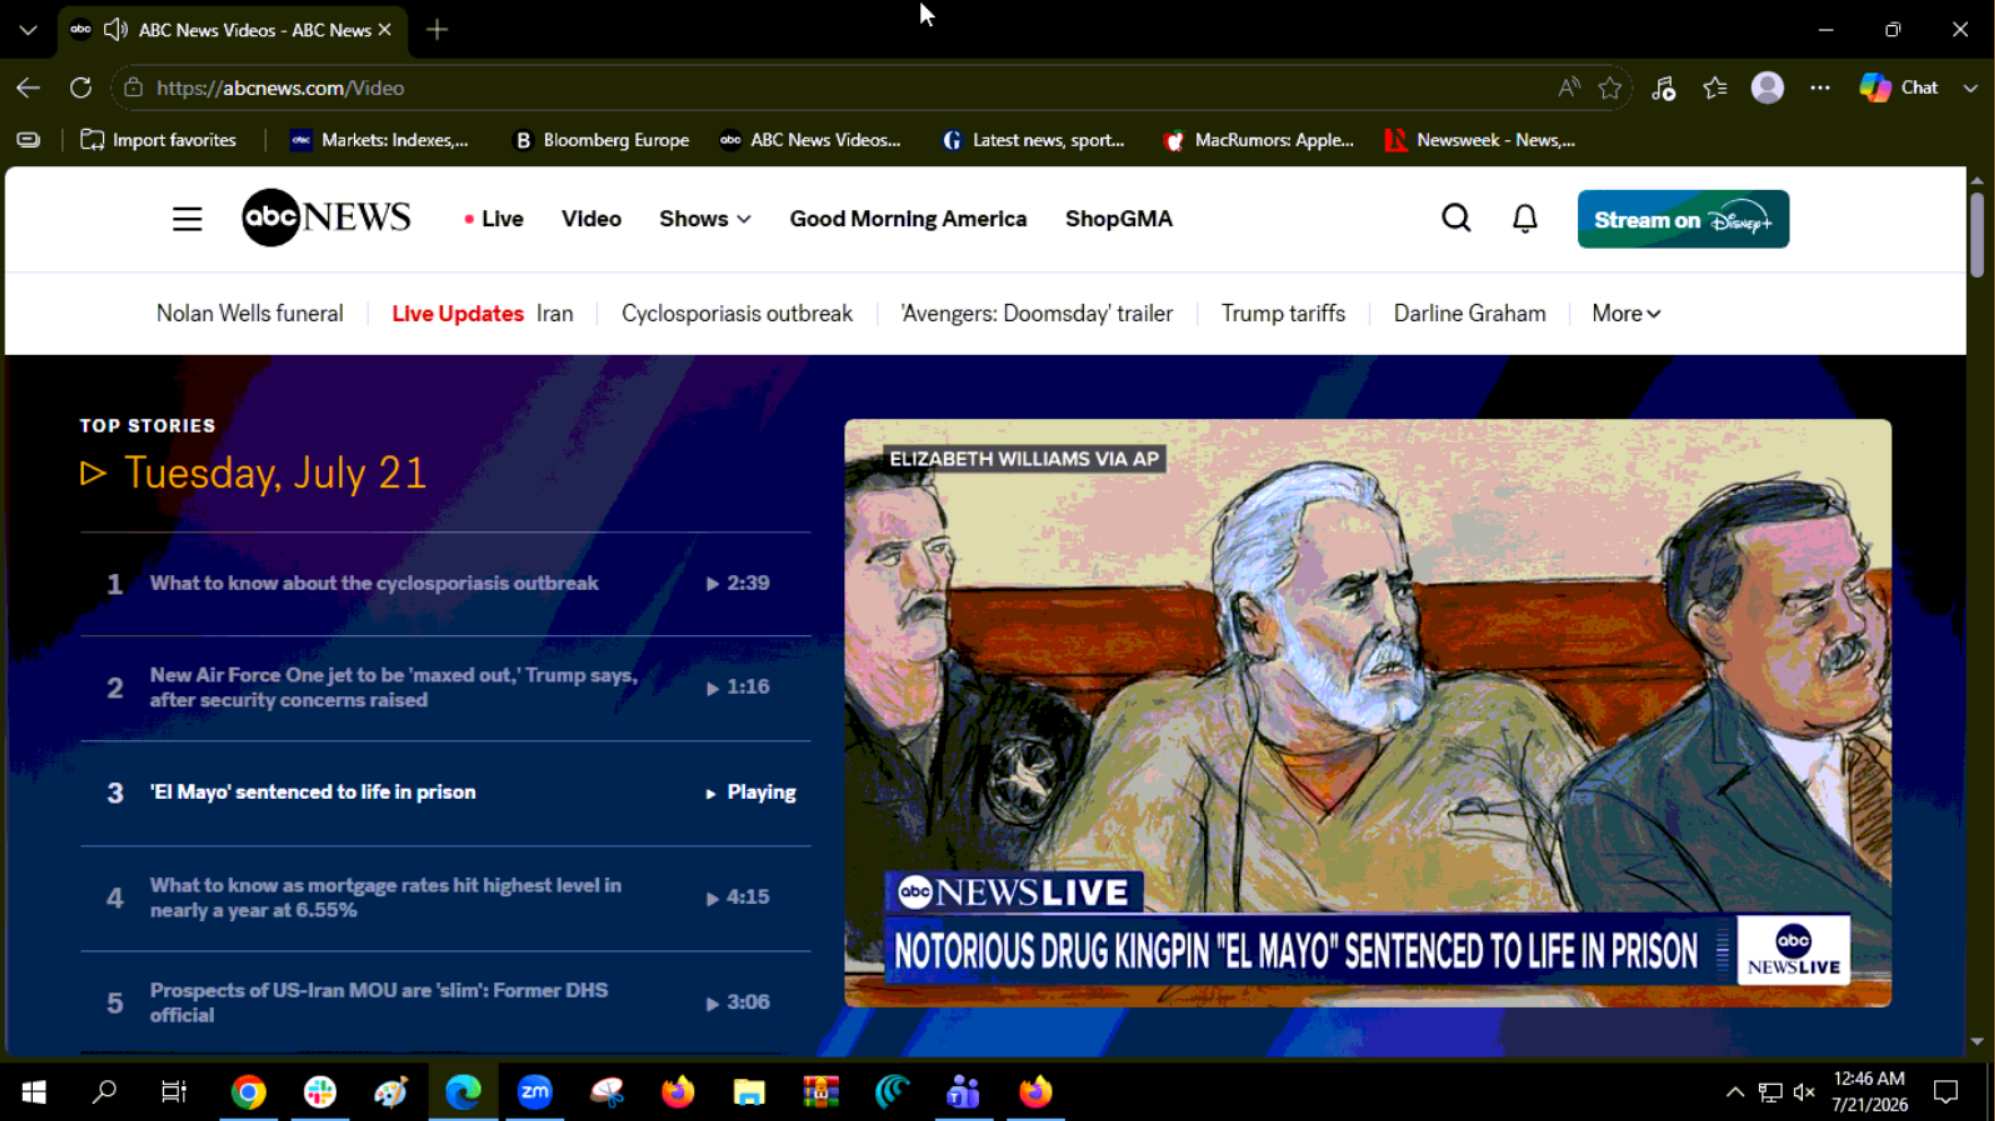Select the 'El Mayo' sentenced story
The image size is (1995, 1121).
[x=445, y=792]
